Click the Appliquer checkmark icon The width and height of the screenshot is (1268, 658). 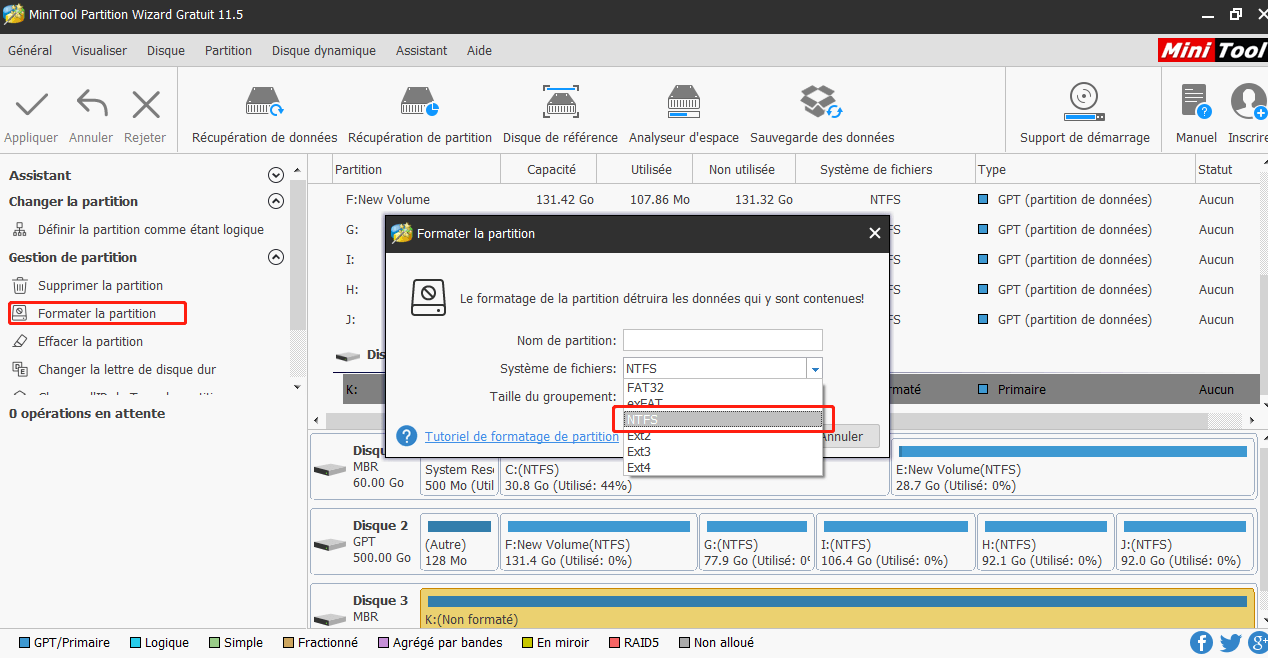[x=32, y=104]
